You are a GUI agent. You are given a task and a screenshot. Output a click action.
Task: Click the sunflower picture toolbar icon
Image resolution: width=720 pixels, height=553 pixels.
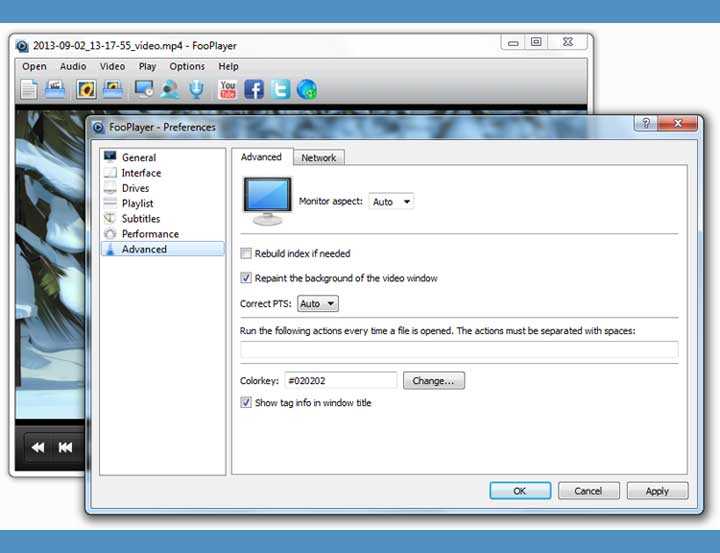[x=86, y=89]
